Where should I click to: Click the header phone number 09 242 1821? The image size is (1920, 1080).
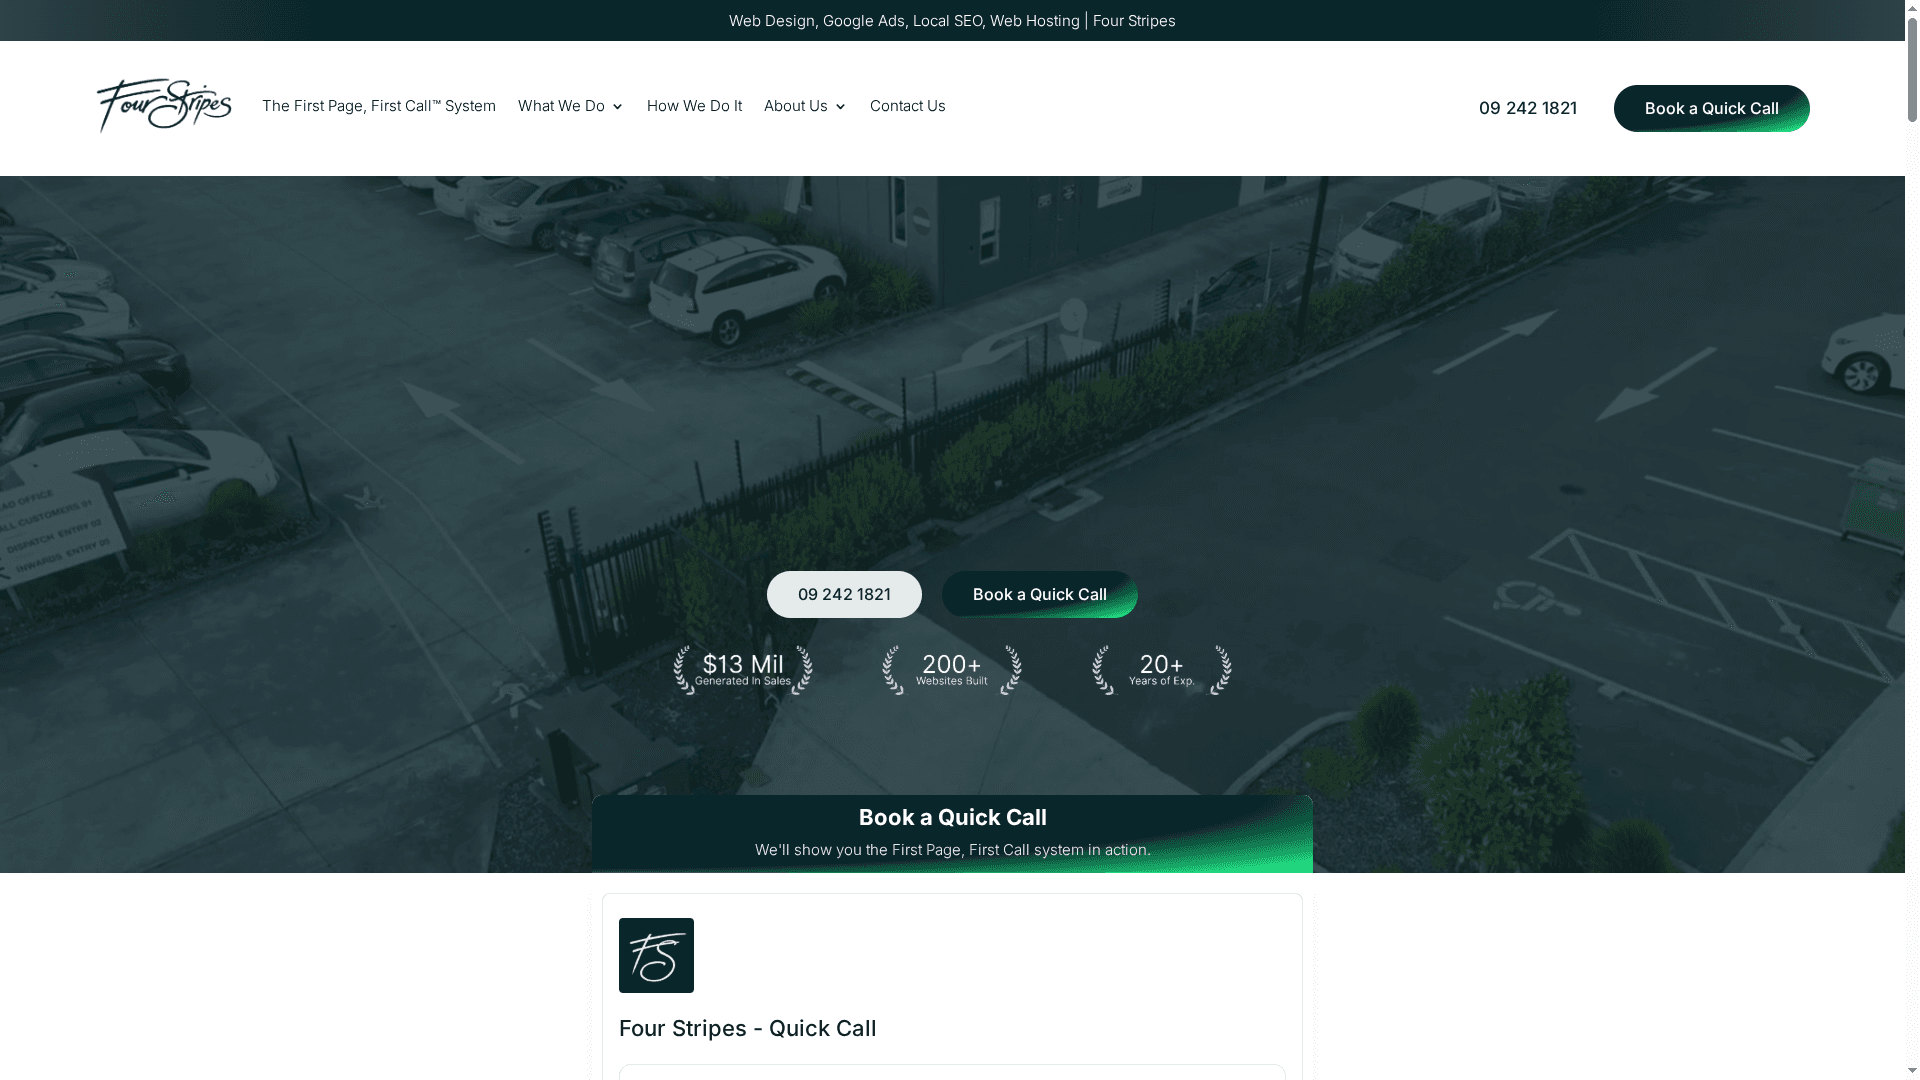[x=1527, y=108]
